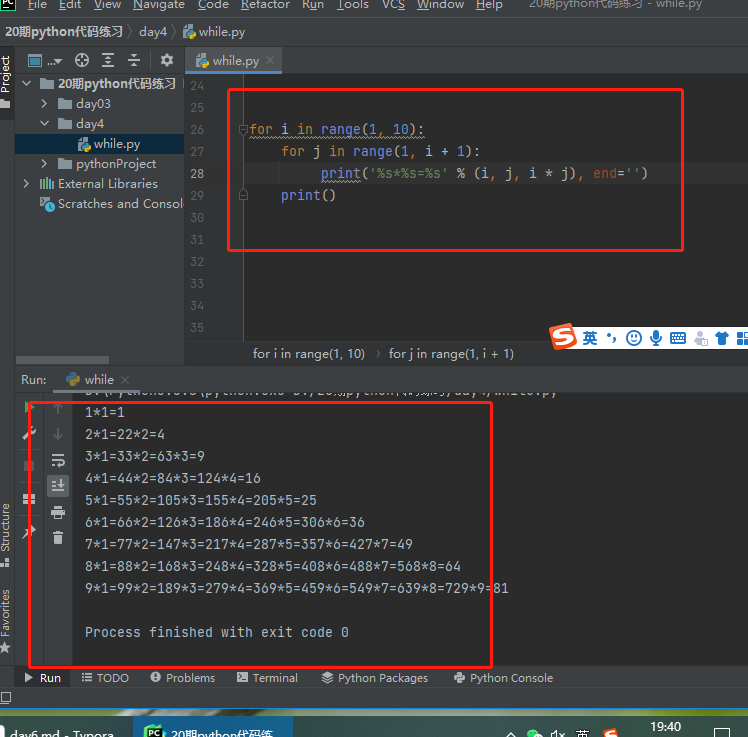Open the Navigate menu
Screen dimensions: 748x737
click(159, 5)
